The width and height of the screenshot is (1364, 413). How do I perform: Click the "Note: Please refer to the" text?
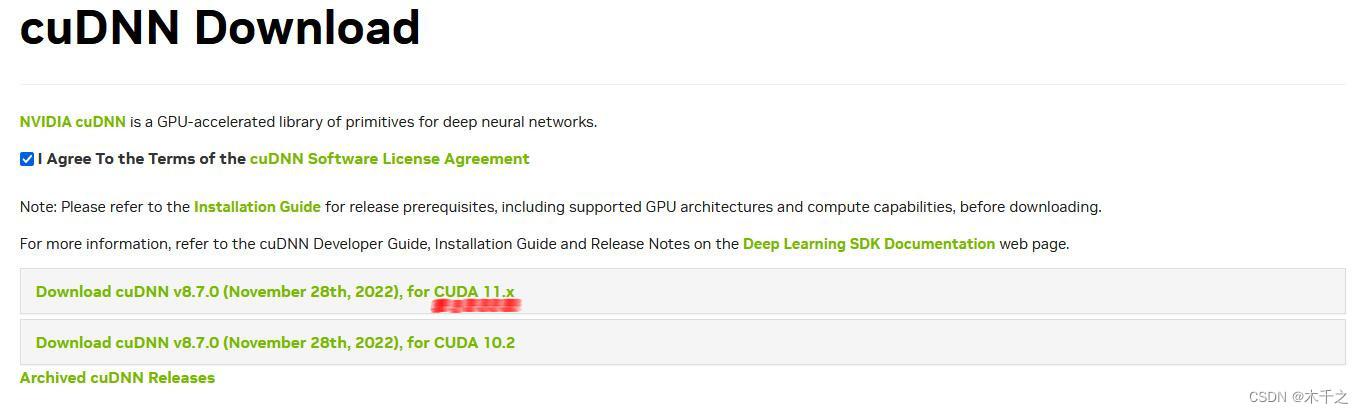pyautogui.click(x=105, y=207)
